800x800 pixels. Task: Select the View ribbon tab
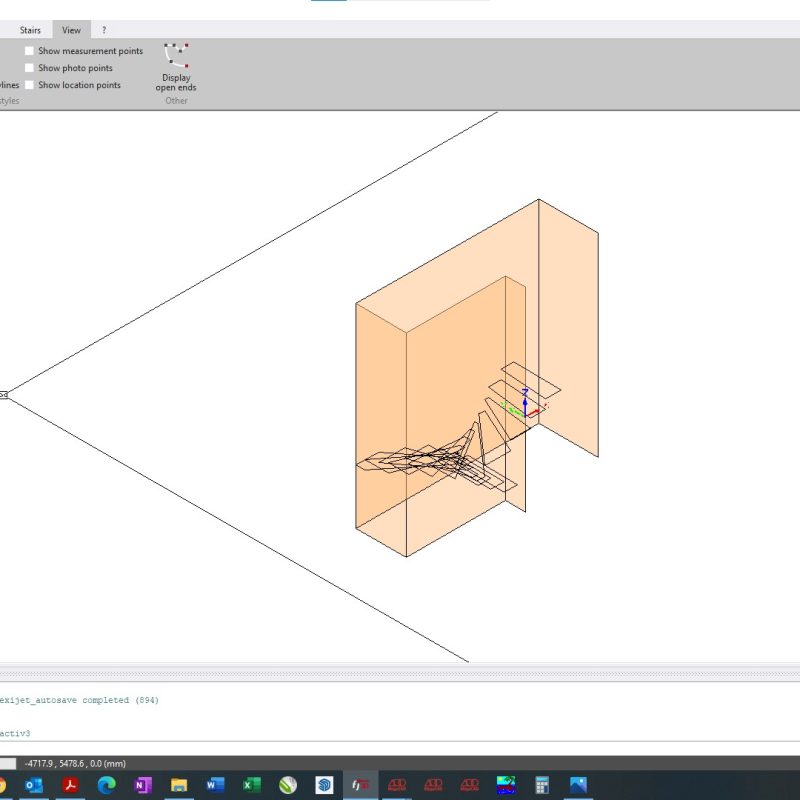(71, 30)
